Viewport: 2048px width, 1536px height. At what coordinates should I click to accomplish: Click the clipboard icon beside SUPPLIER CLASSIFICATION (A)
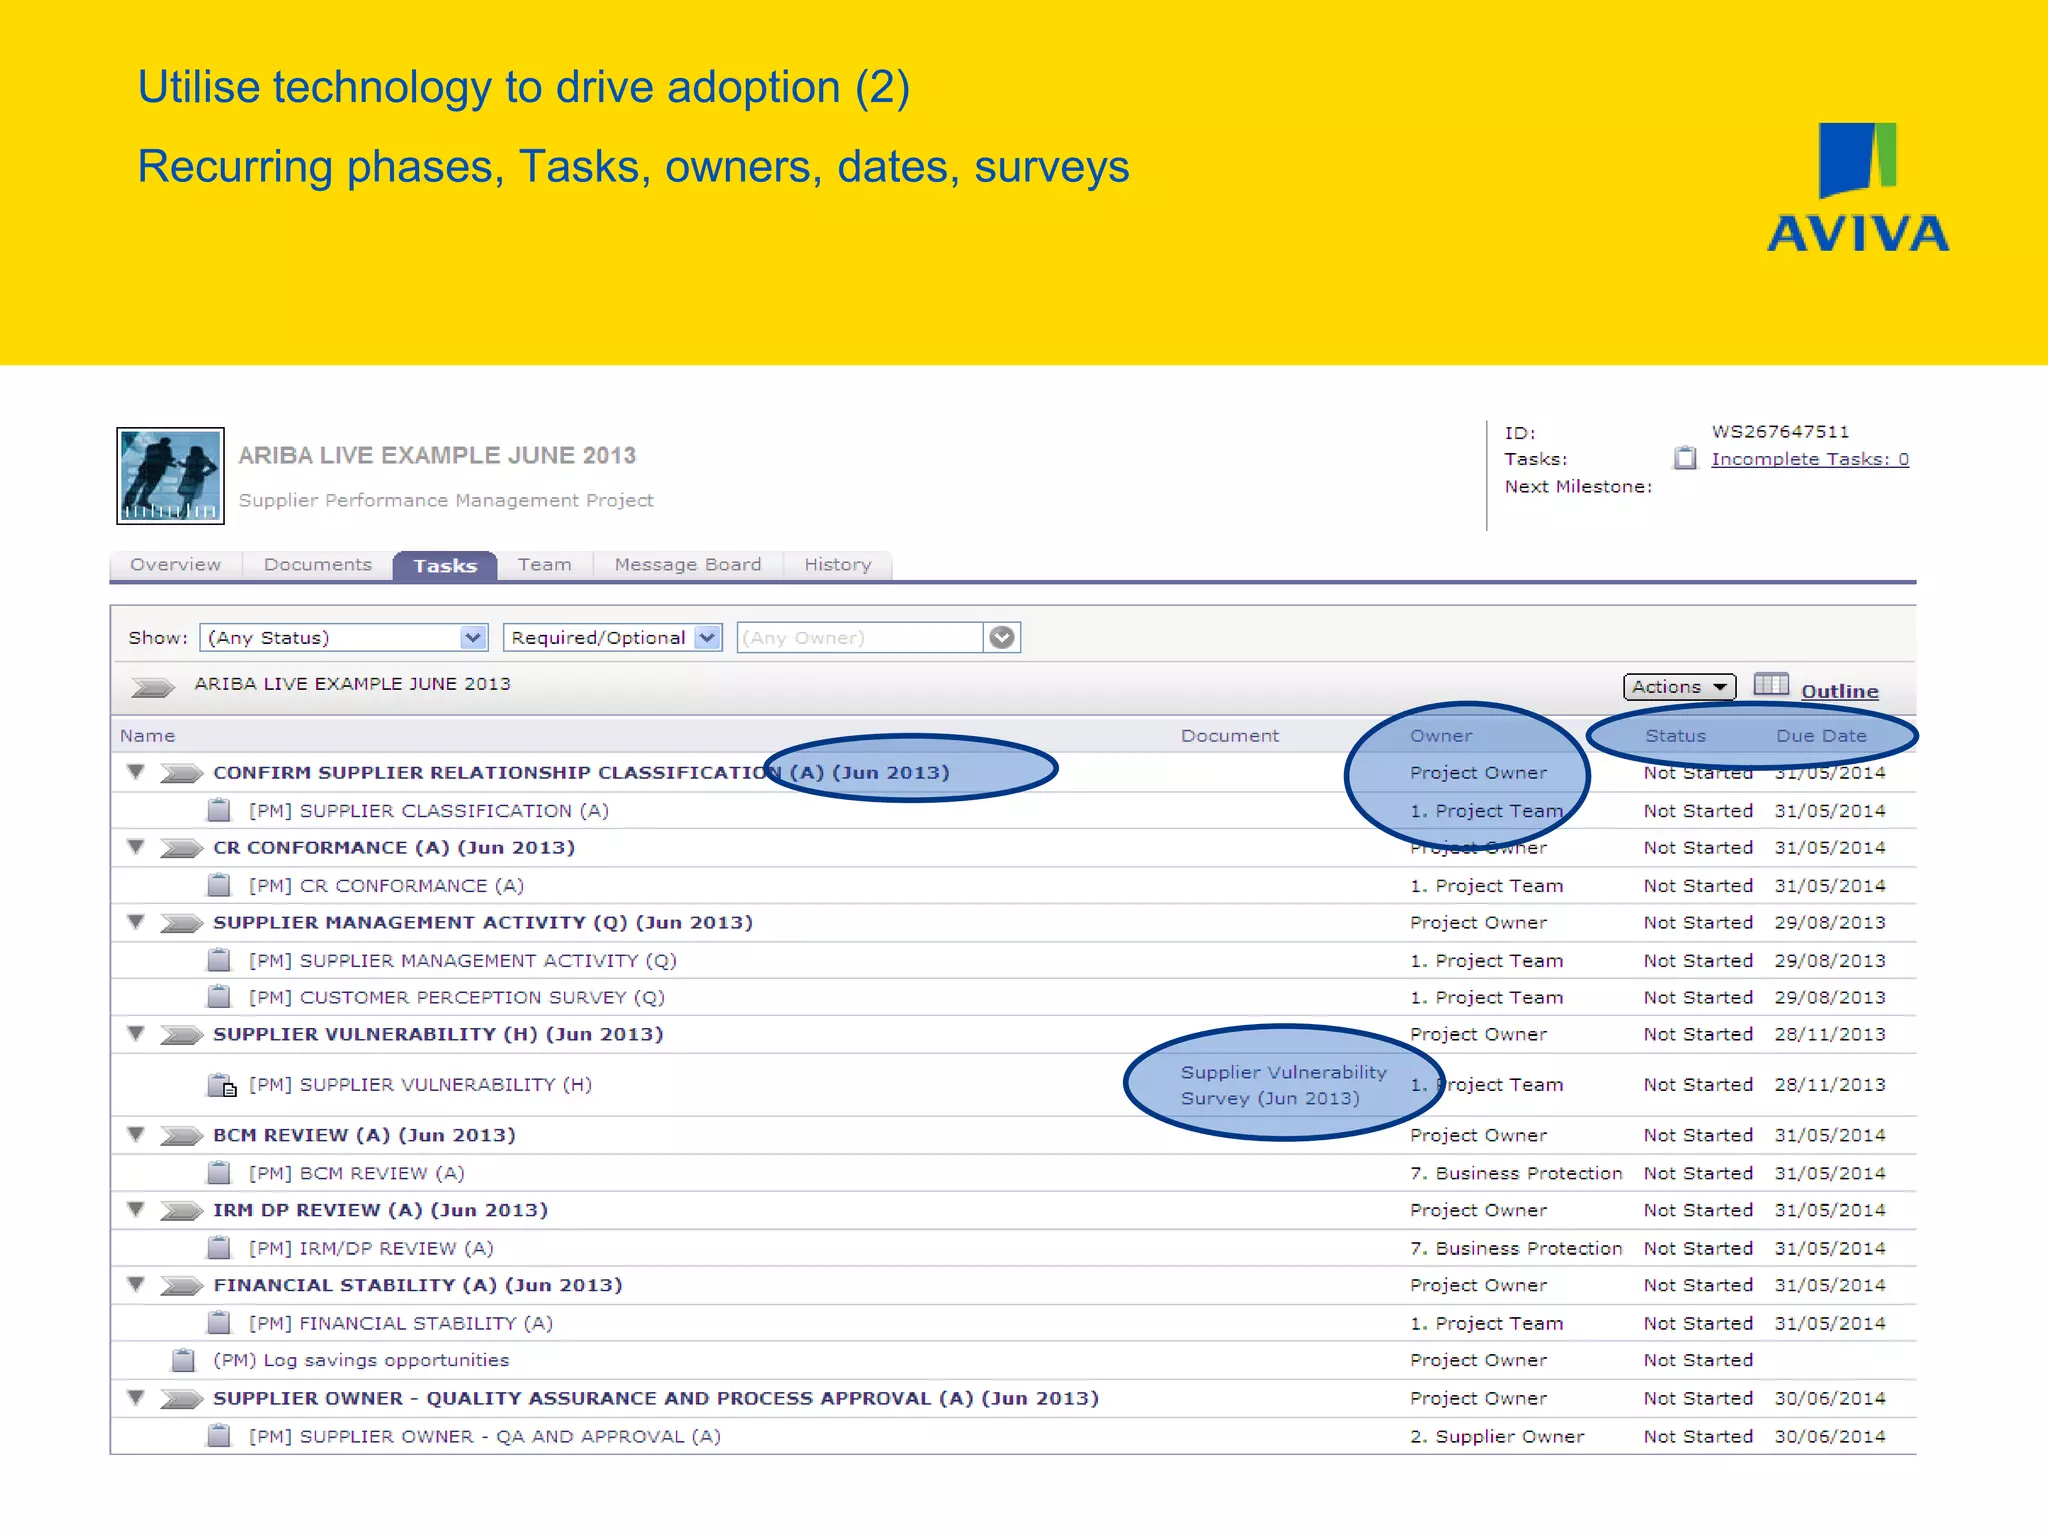219,810
